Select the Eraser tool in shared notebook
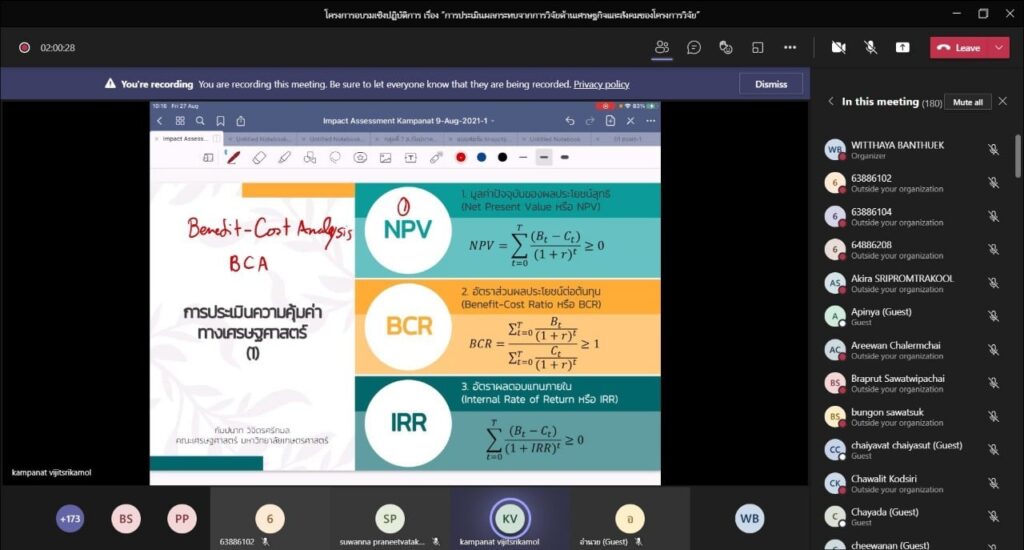The image size is (1024, 550). [x=259, y=157]
